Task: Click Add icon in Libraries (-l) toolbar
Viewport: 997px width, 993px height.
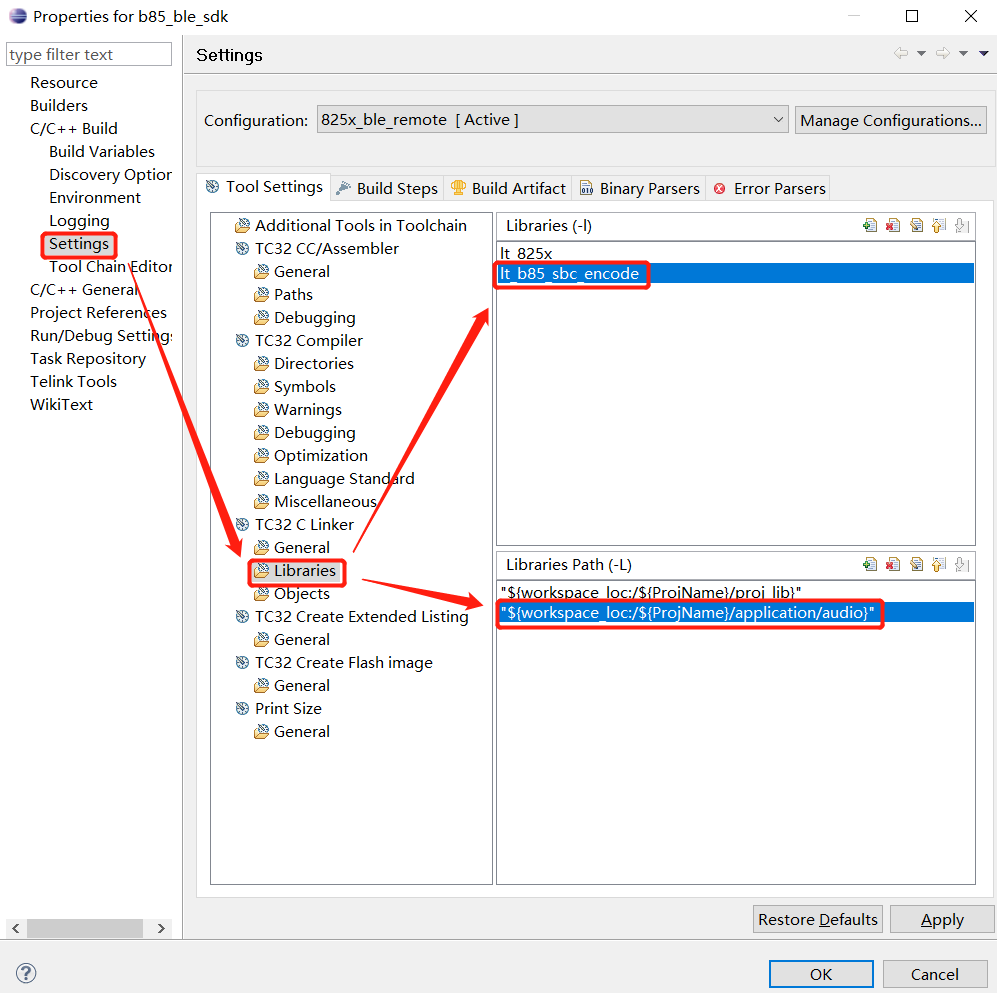Action: 870,226
